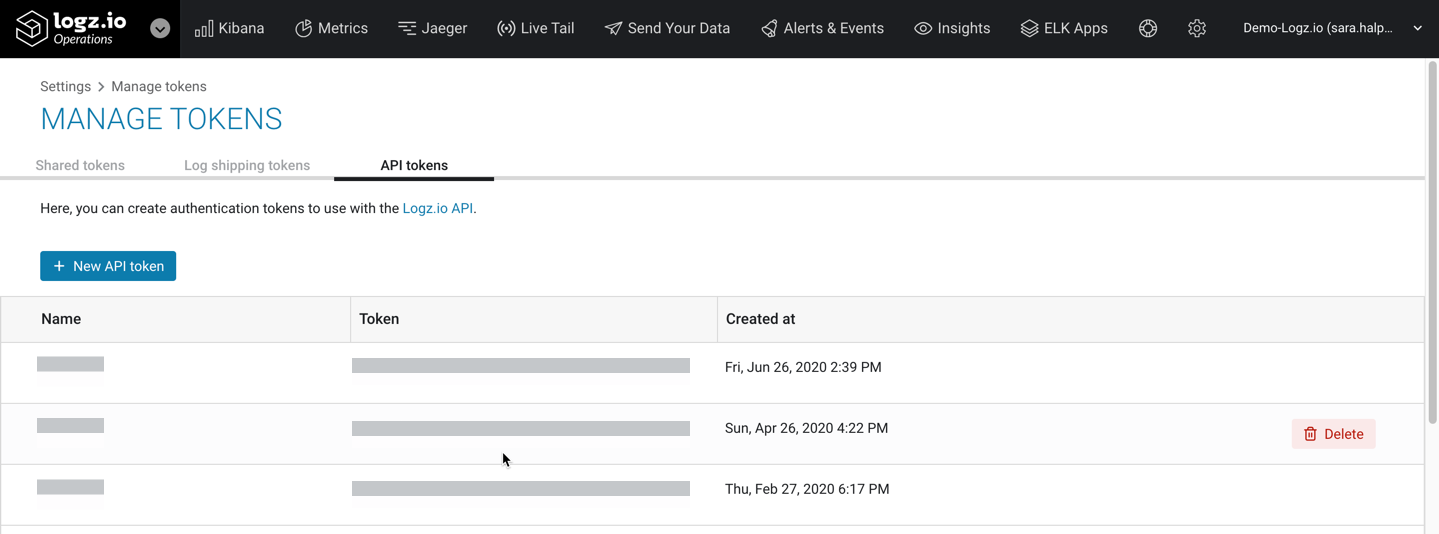Screen dimensions: 1439x534
Task: Switch to the Shared tokens tab
Action: [x=80, y=165]
